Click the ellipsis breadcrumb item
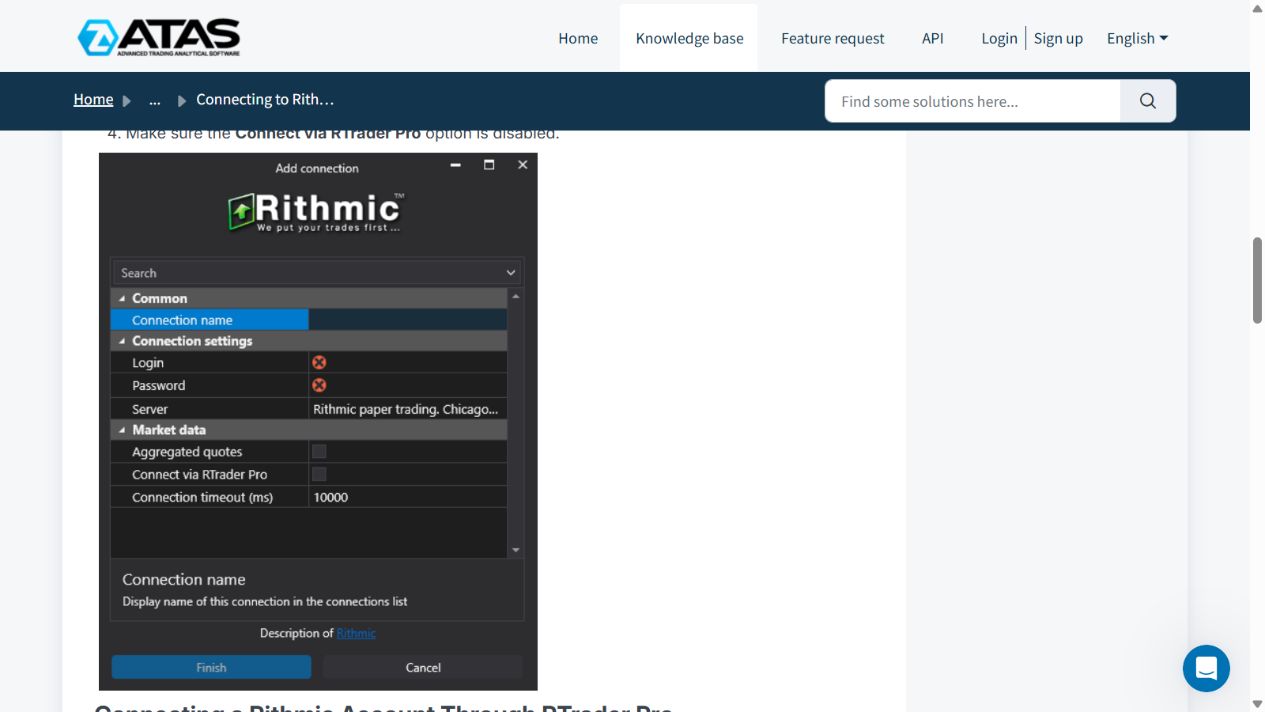The width and height of the screenshot is (1265, 712). 155,100
